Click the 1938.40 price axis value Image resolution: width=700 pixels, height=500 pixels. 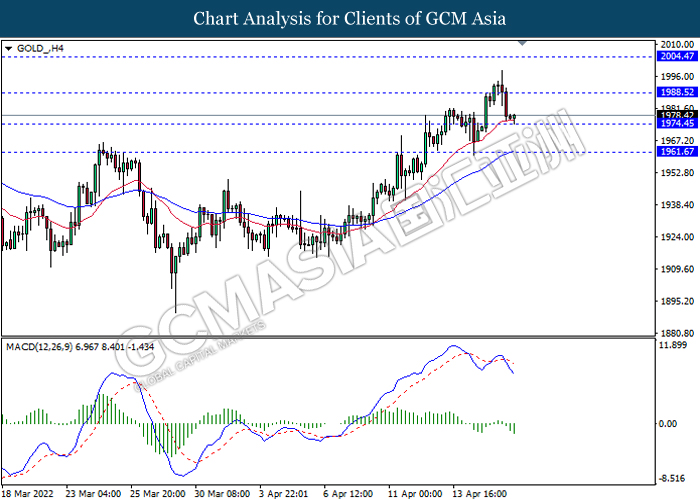(677, 204)
